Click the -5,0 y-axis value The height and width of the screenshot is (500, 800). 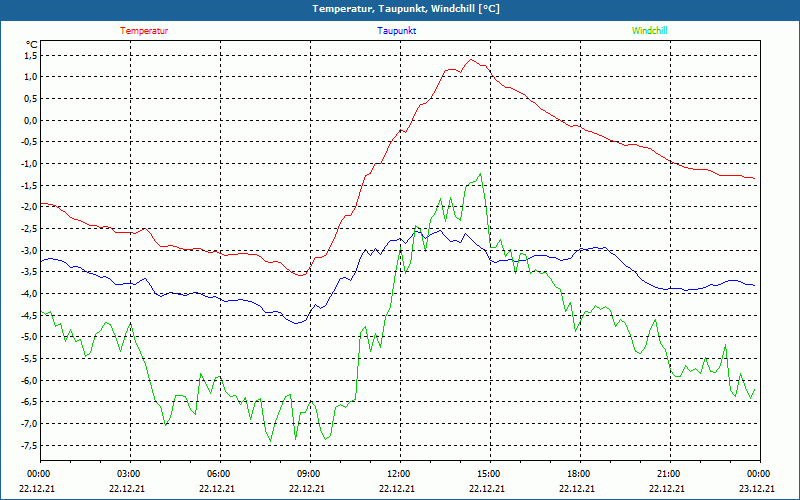29,337
